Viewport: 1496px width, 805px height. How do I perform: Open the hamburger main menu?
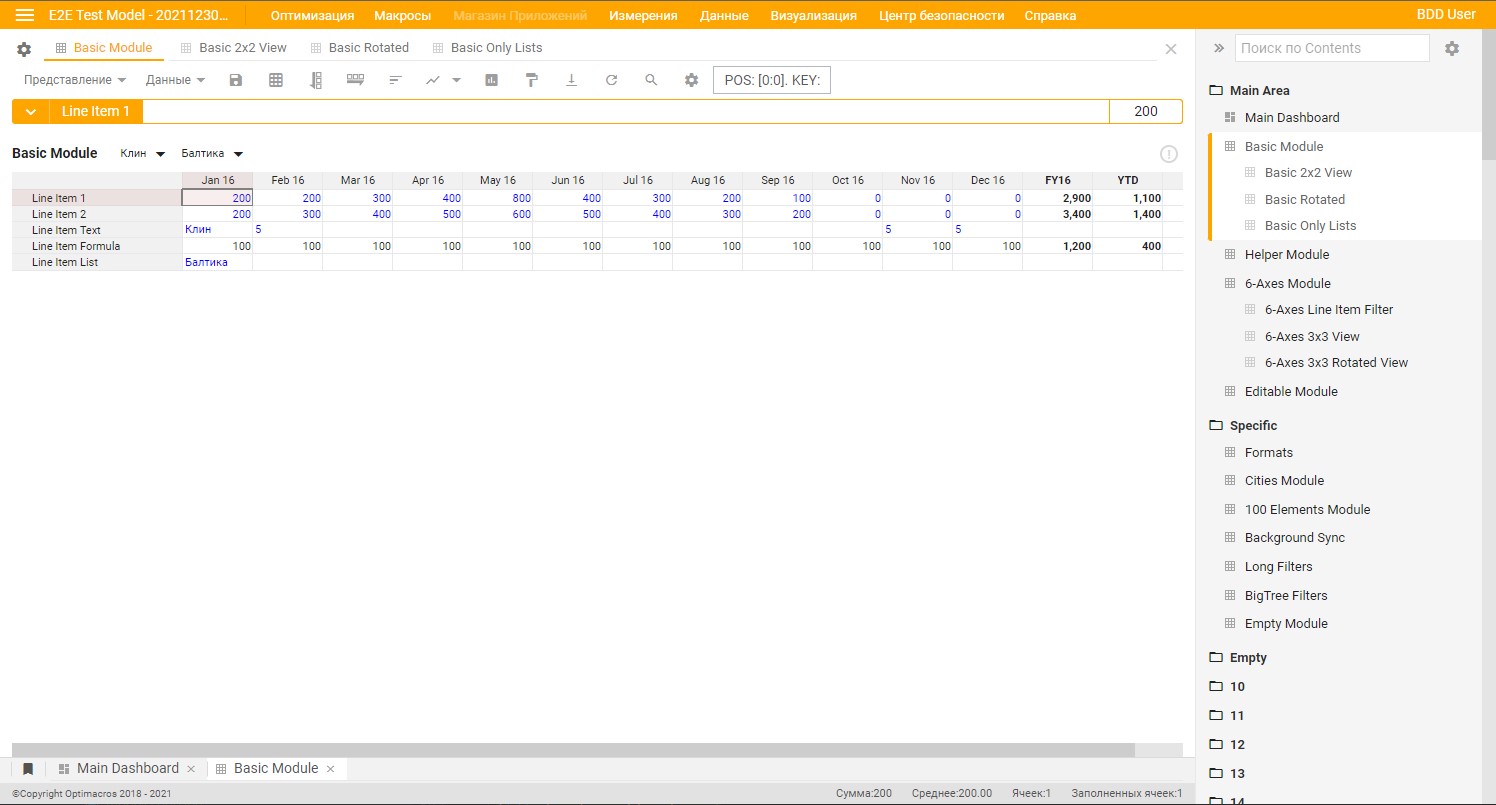pyautogui.click(x=25, y=15)
